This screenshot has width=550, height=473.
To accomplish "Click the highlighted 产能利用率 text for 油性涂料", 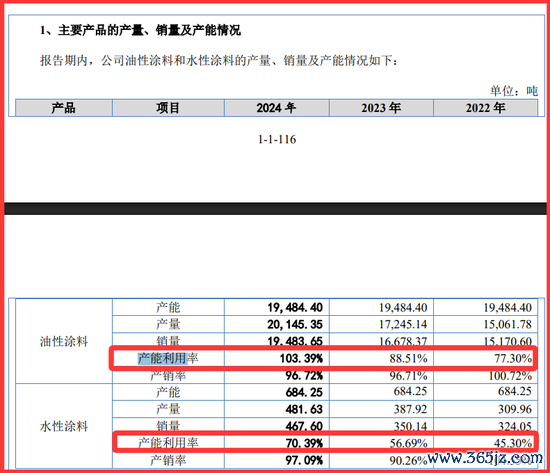I will coord(168,358).
